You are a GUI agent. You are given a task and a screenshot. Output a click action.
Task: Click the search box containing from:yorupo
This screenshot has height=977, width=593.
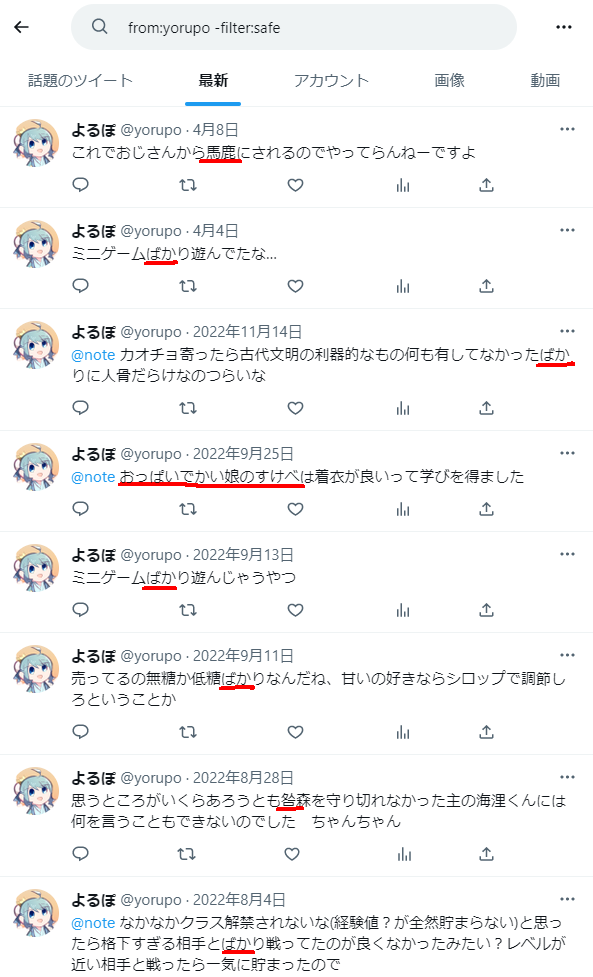coord(294,27)
